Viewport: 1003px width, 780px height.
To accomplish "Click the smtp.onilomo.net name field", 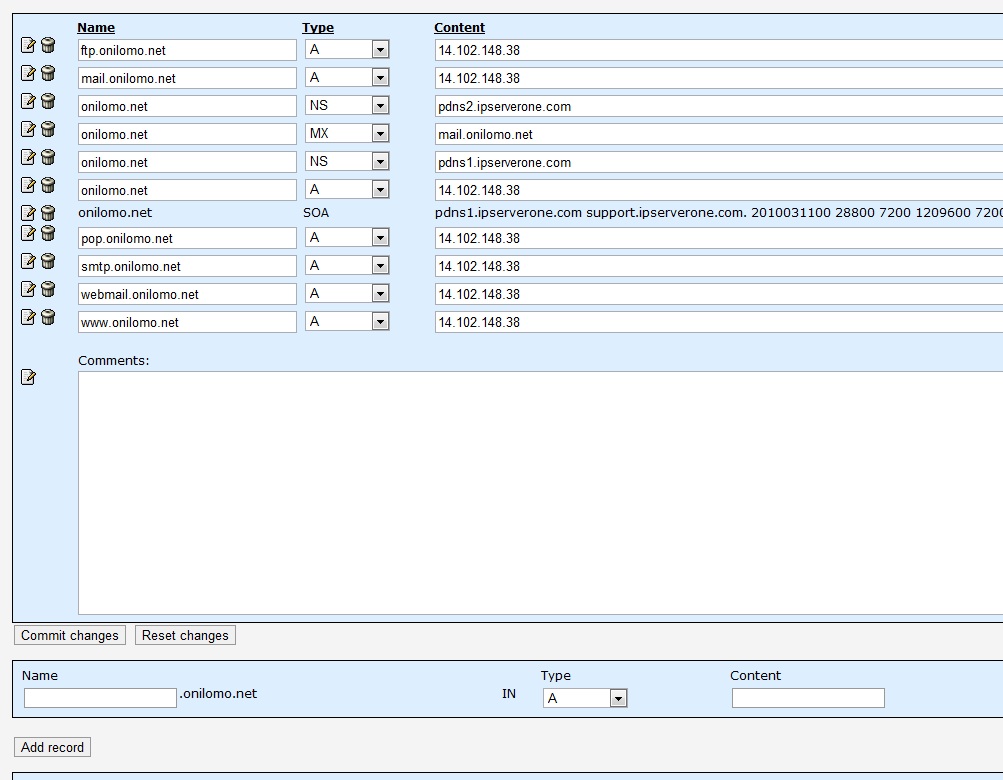I will coord(187,266).
